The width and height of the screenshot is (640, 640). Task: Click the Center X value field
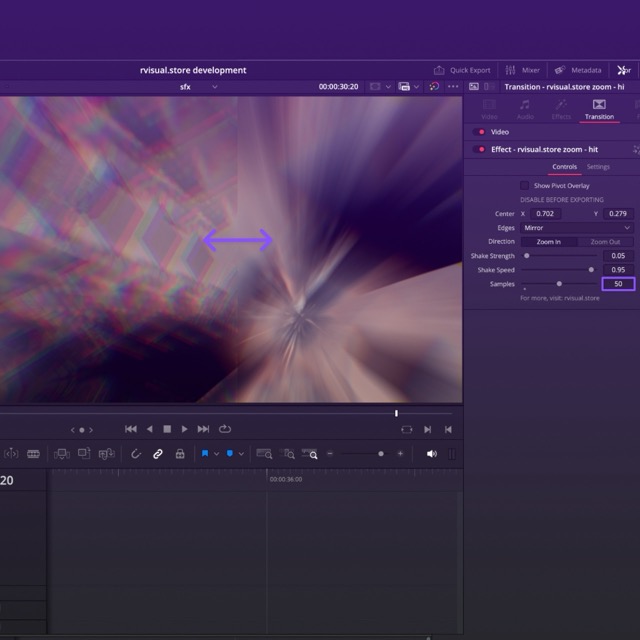547,214
